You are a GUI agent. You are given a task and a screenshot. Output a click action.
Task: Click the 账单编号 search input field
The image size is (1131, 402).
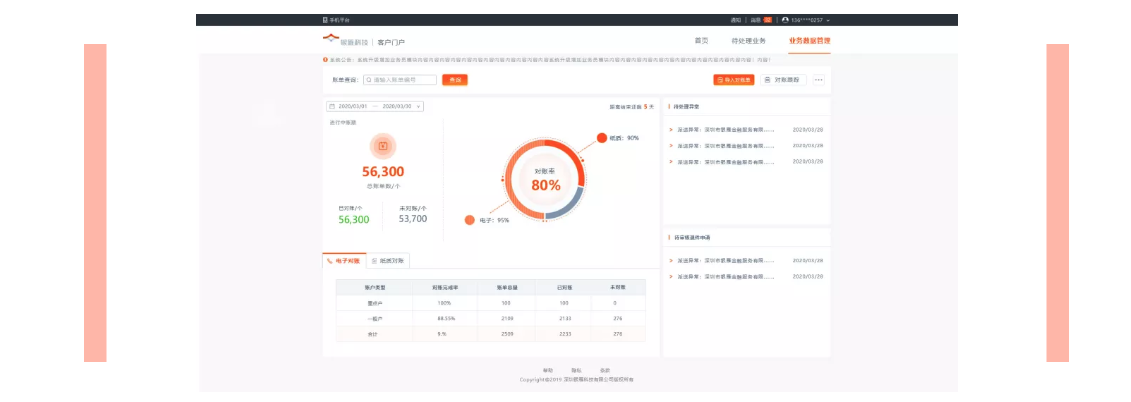400,80
